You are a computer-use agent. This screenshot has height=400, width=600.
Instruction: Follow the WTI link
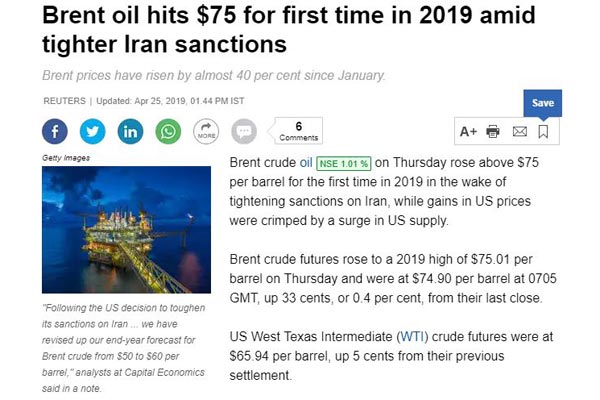[412, 337]
